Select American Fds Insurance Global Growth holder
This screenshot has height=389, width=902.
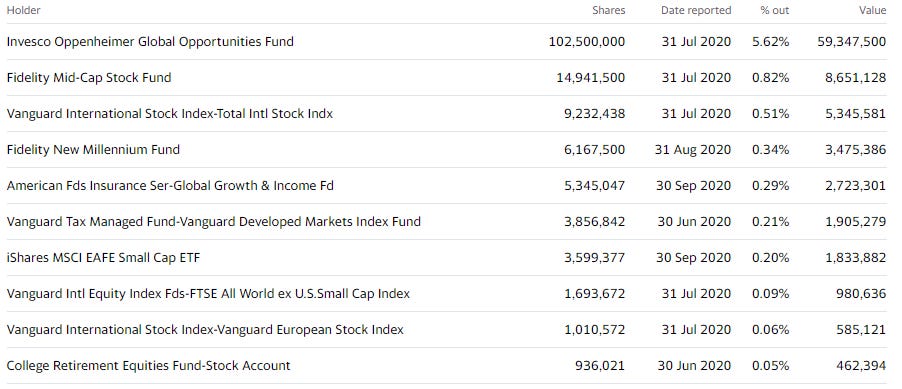pos(170,186)
